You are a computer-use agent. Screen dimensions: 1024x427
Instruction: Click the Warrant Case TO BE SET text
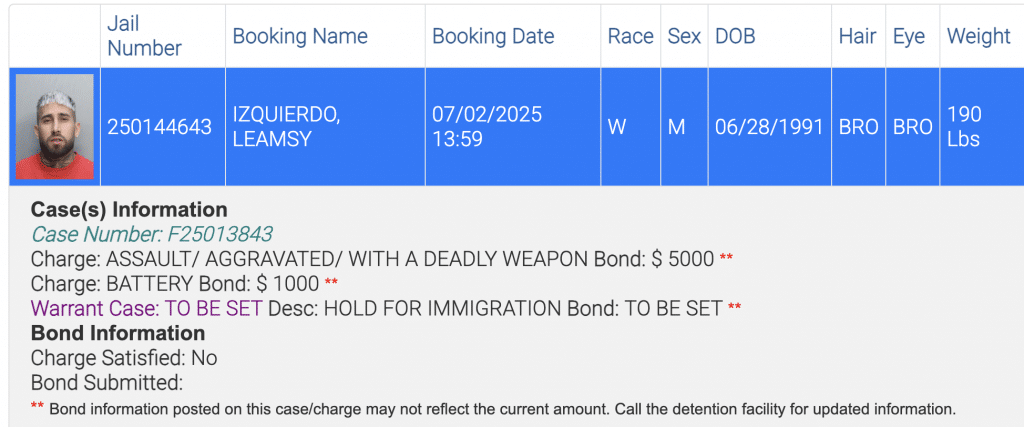coord(146,309)
